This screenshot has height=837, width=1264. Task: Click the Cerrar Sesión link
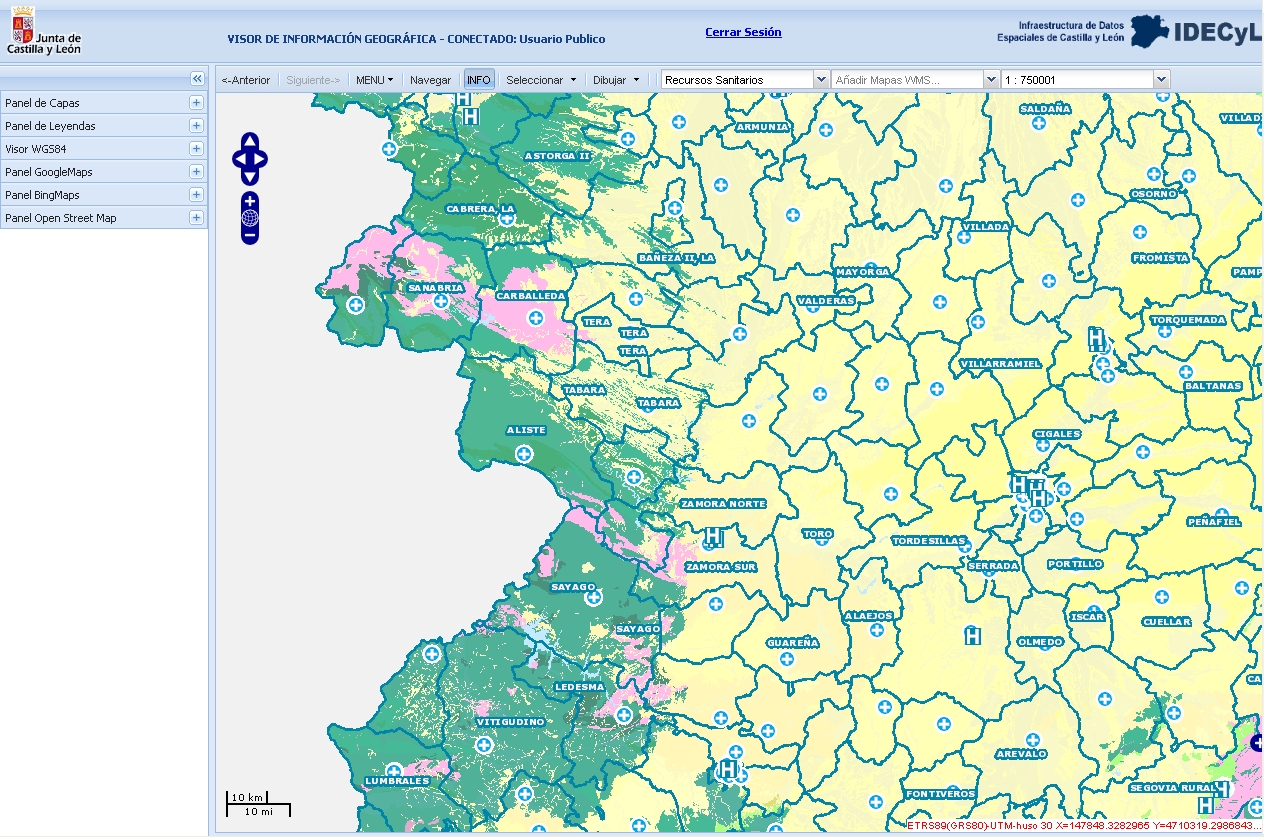coord(742,32)
